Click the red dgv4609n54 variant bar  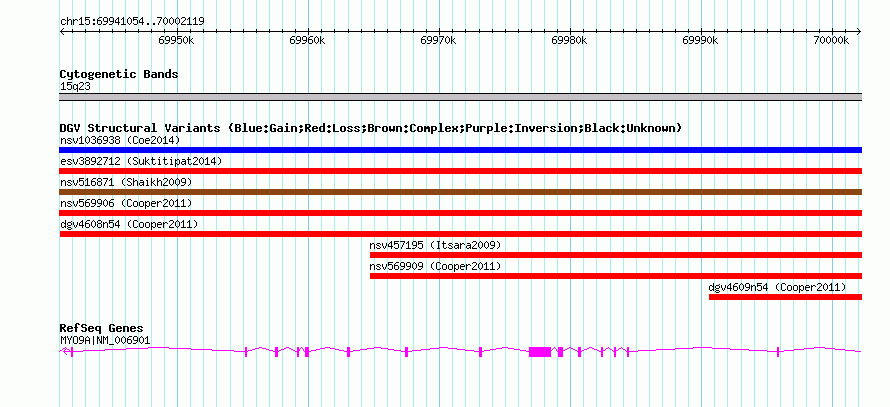point(785,297)
